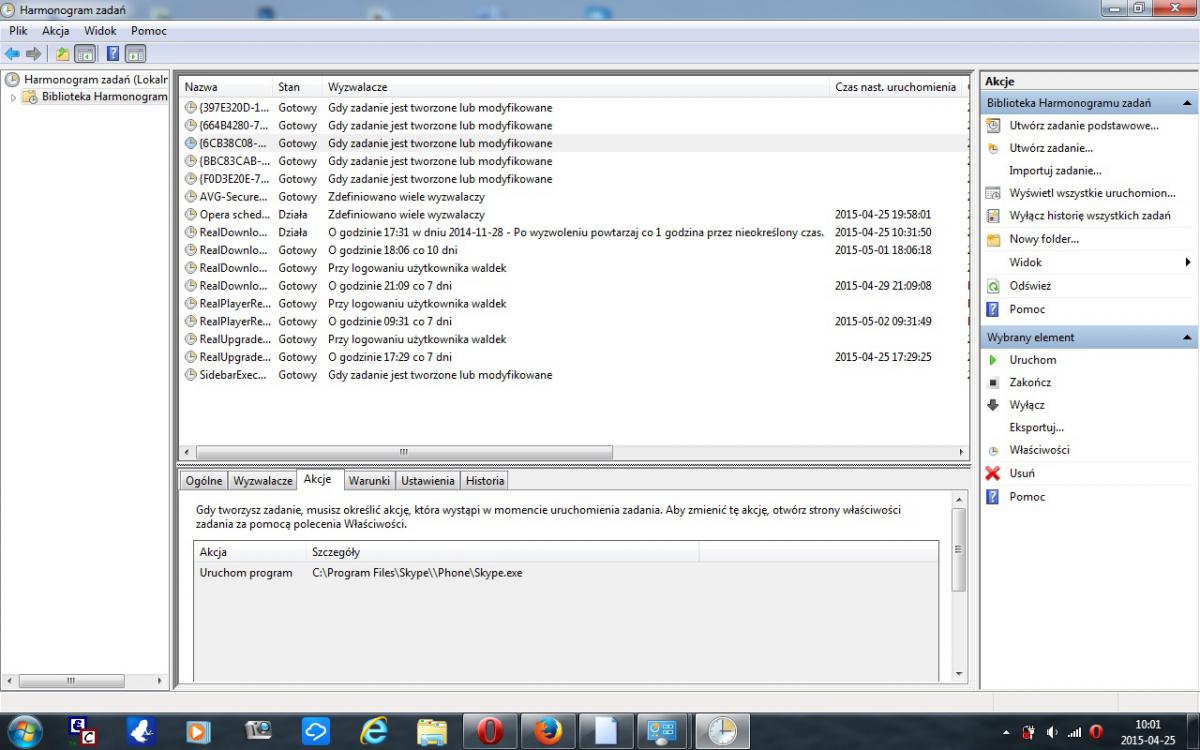Click the Eksportuj... action
The height and width of the screenshot is (750, 1200).
click(1036, 427)
